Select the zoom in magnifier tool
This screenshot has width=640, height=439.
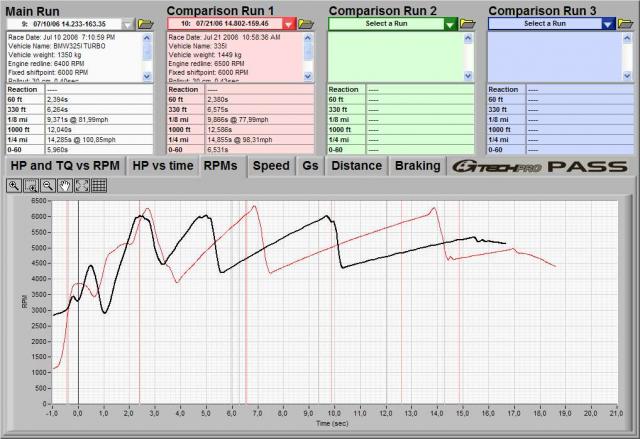(x=14, y=186)
